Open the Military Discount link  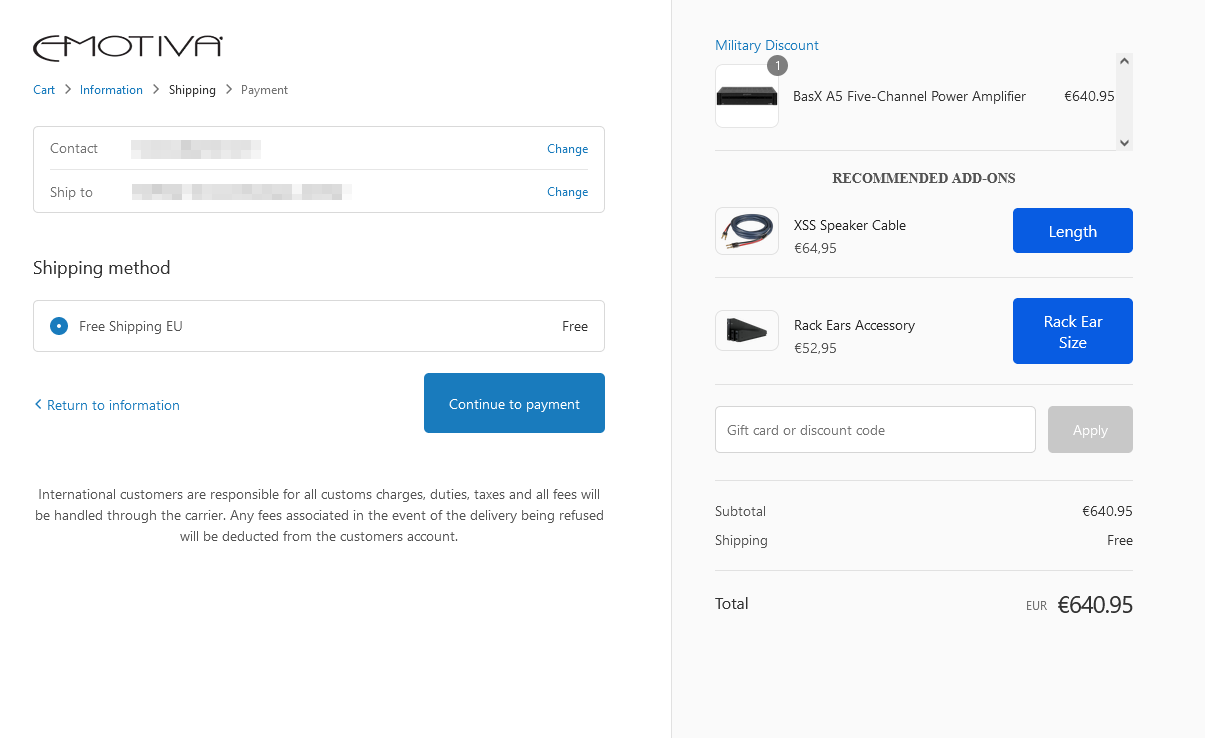point(767,45)
